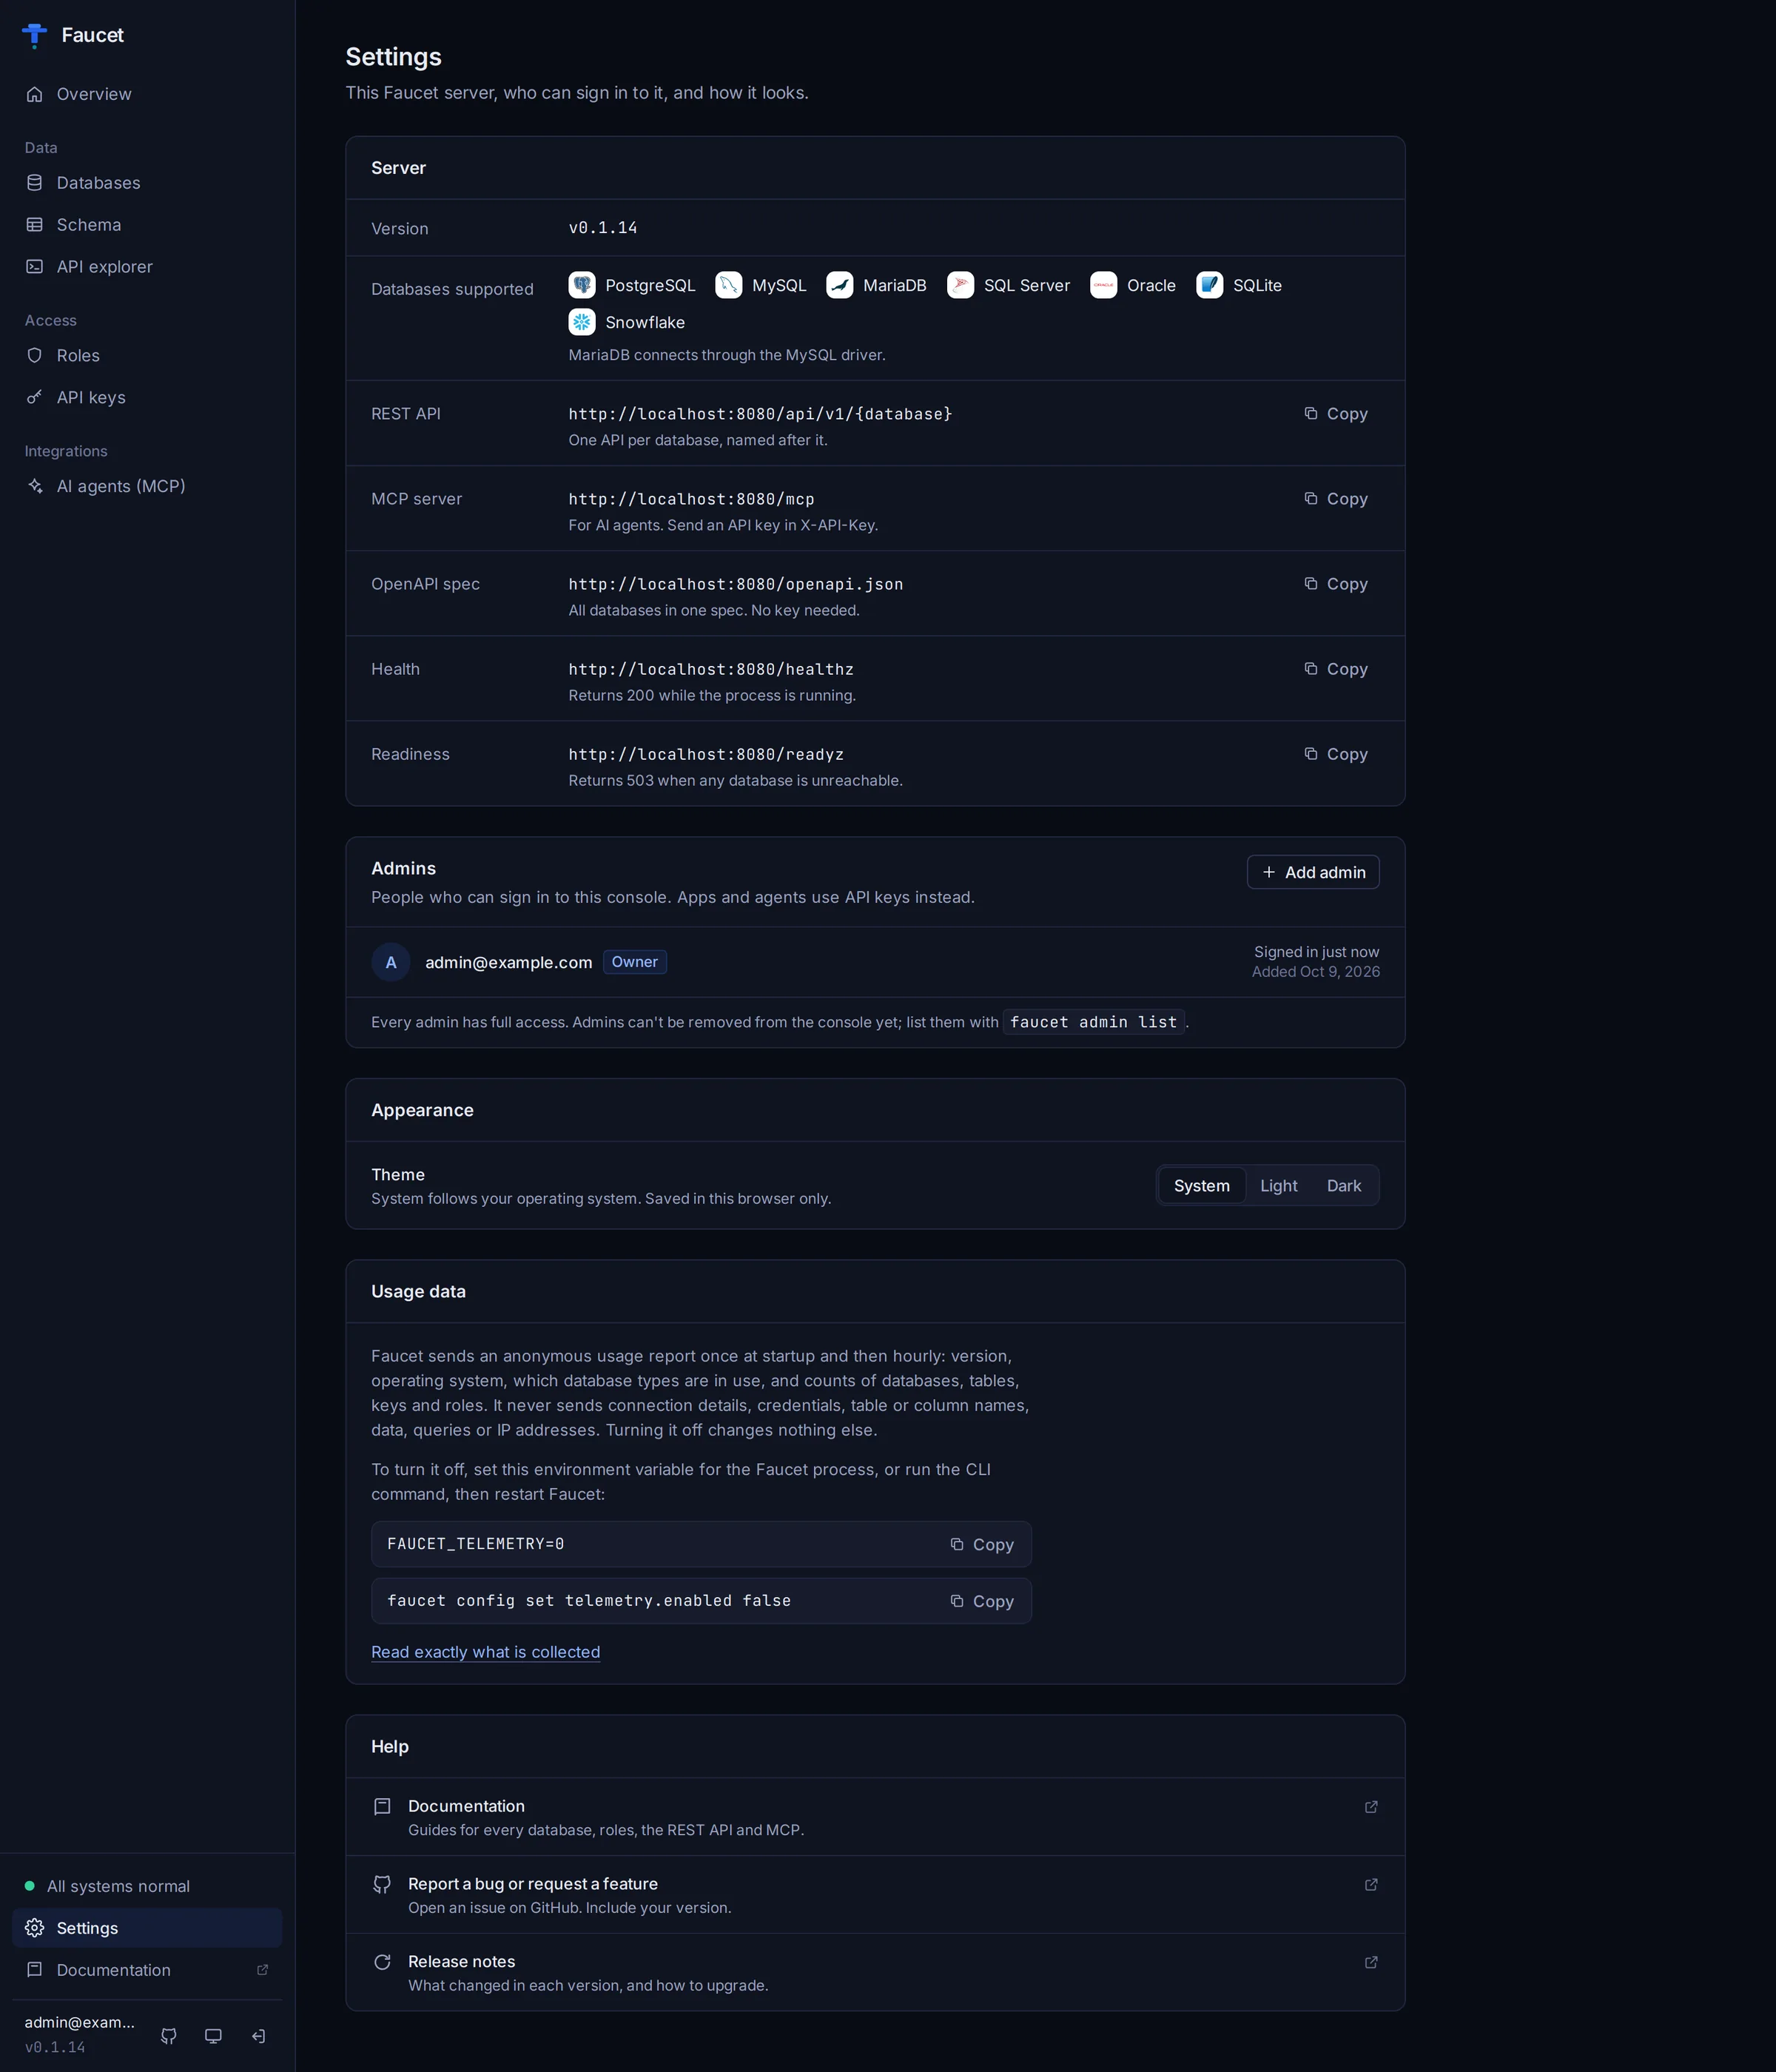Switch theme to Dark
This screenshot has height=2072, width=1776.
[x=1344, y=1186]
